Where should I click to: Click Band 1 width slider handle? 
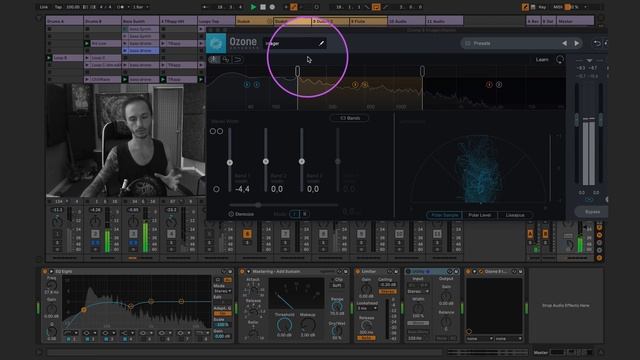(230, 162)
